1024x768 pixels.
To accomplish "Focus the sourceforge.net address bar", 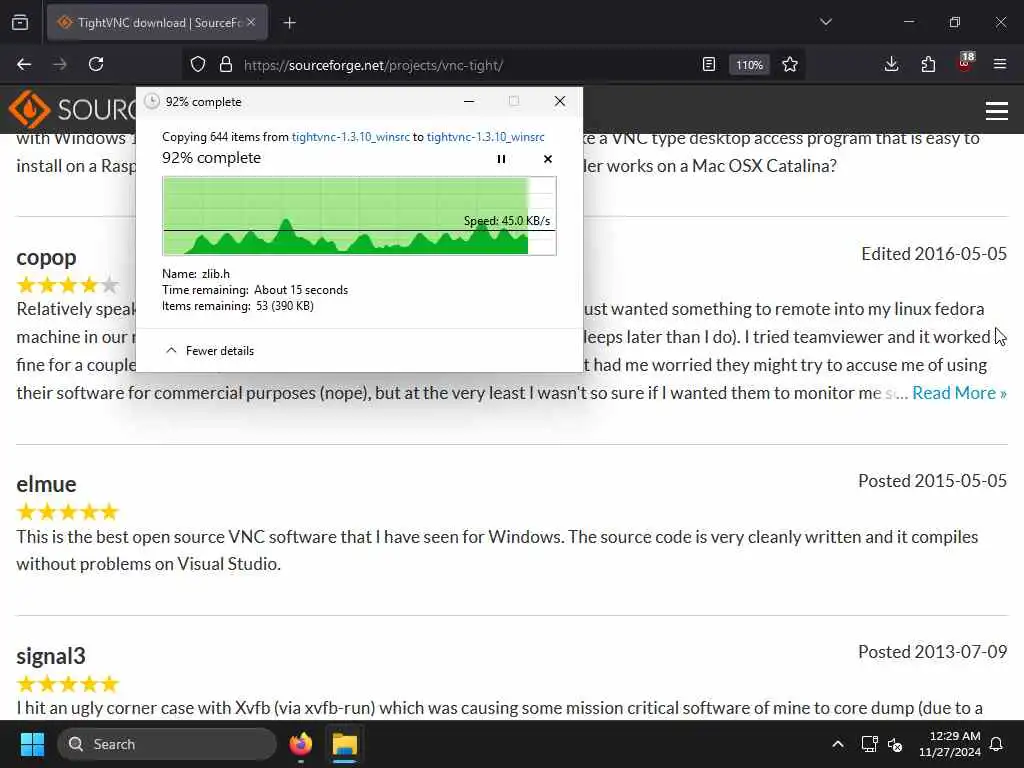I will (373, 65).
